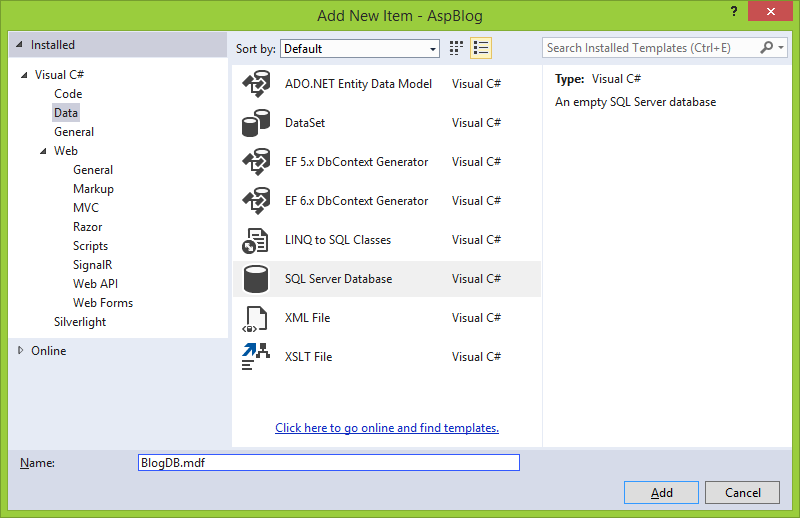Select the ADO.NET Entity Data Model icon
This screenshot has width=800, height=518.
(x=256, y=84)
